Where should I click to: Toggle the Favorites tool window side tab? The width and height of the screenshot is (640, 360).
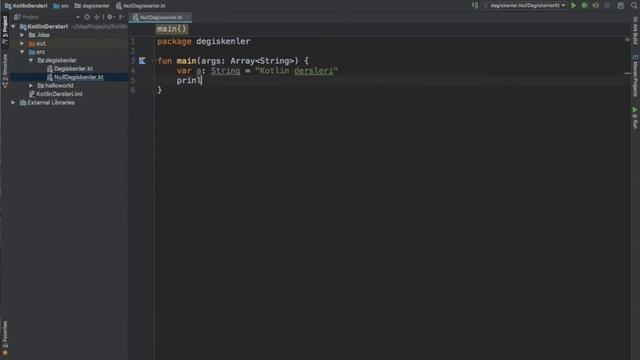pyautogui.click(x=5, y=338)
